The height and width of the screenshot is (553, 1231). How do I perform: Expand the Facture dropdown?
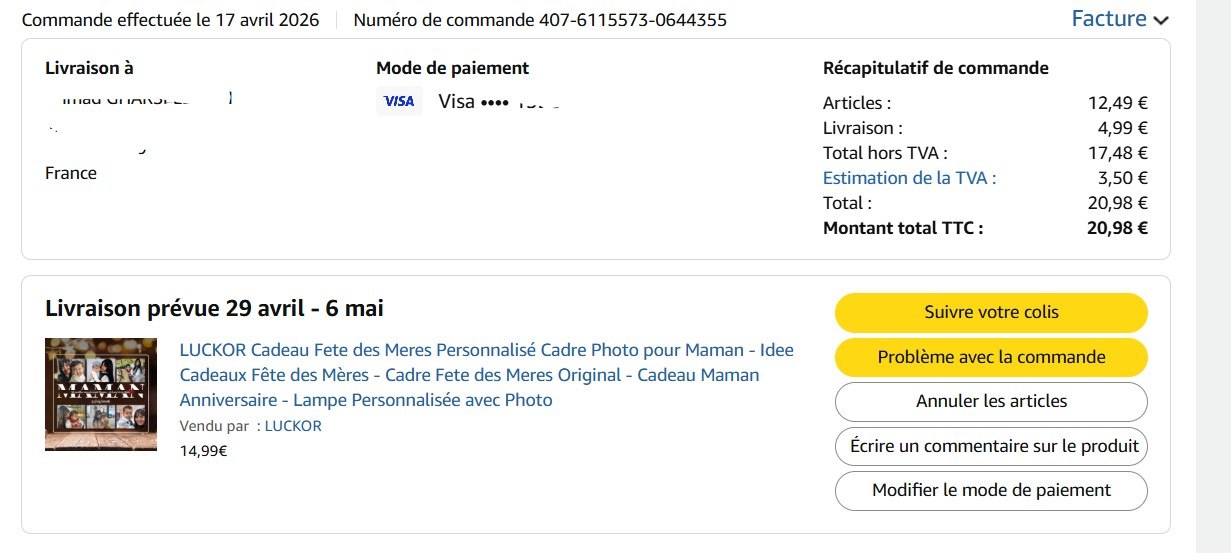(1119, 19)
